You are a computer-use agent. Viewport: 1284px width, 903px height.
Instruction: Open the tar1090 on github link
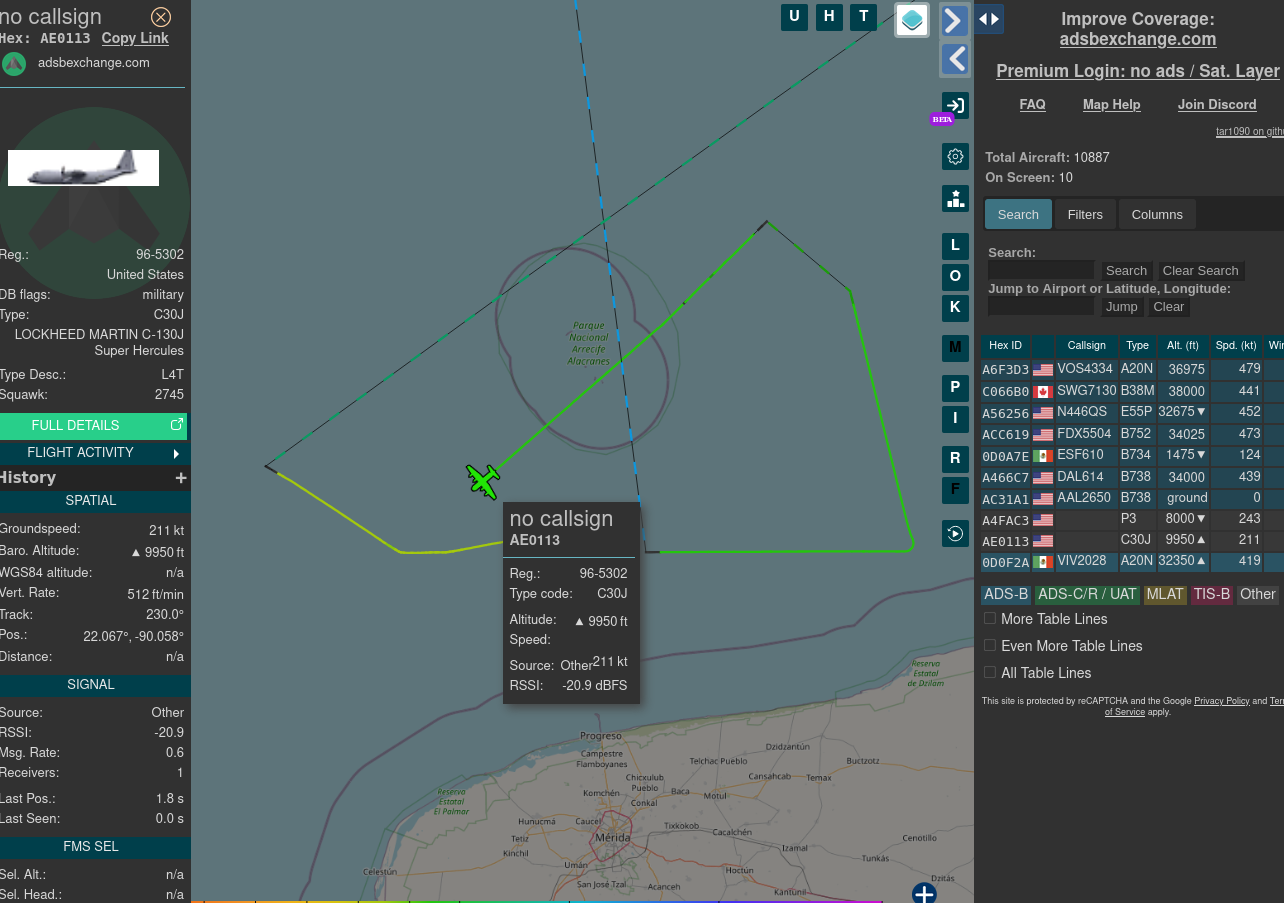[x=1250, y=131]
